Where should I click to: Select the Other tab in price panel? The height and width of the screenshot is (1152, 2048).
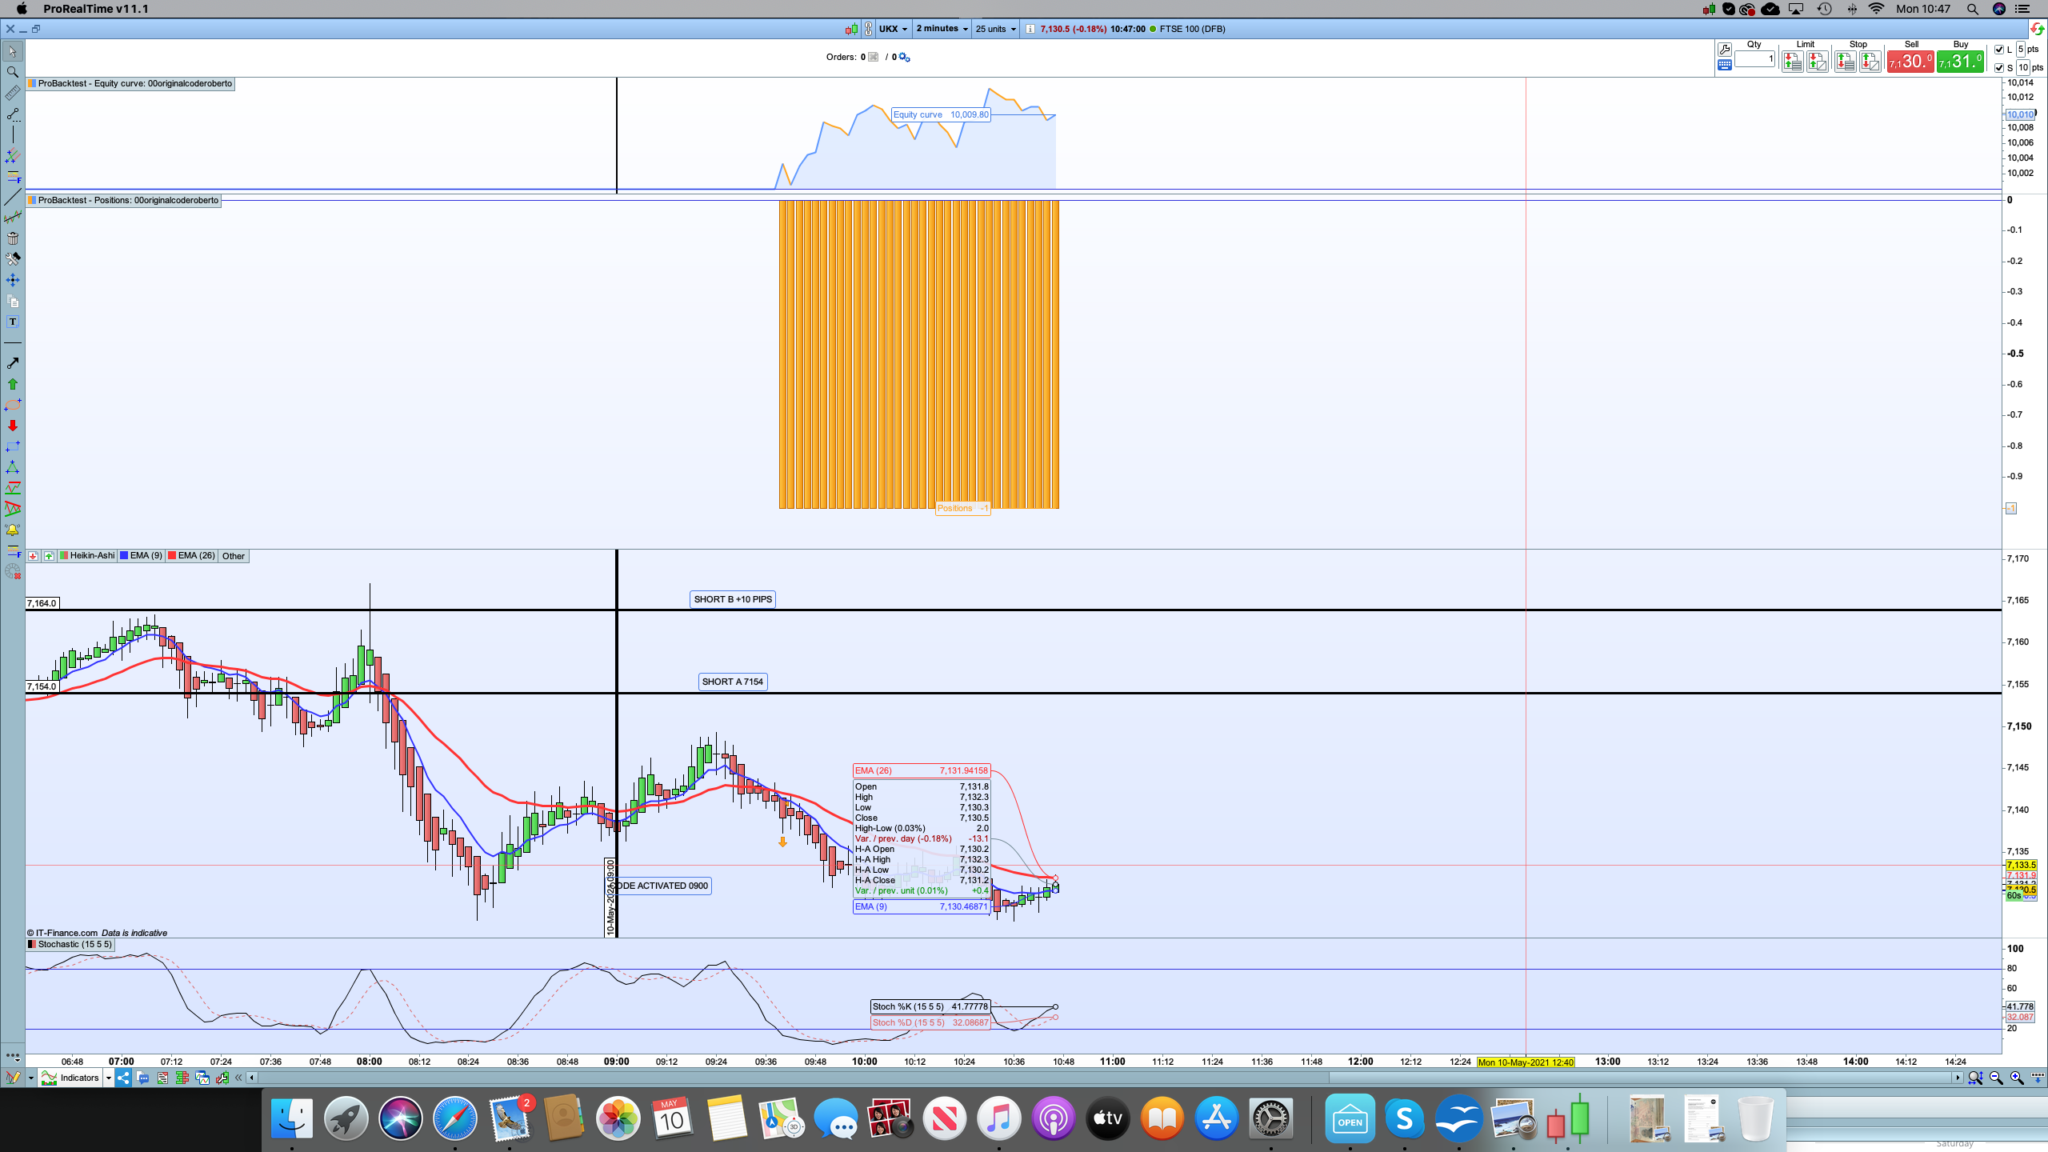tap(233, 556)
